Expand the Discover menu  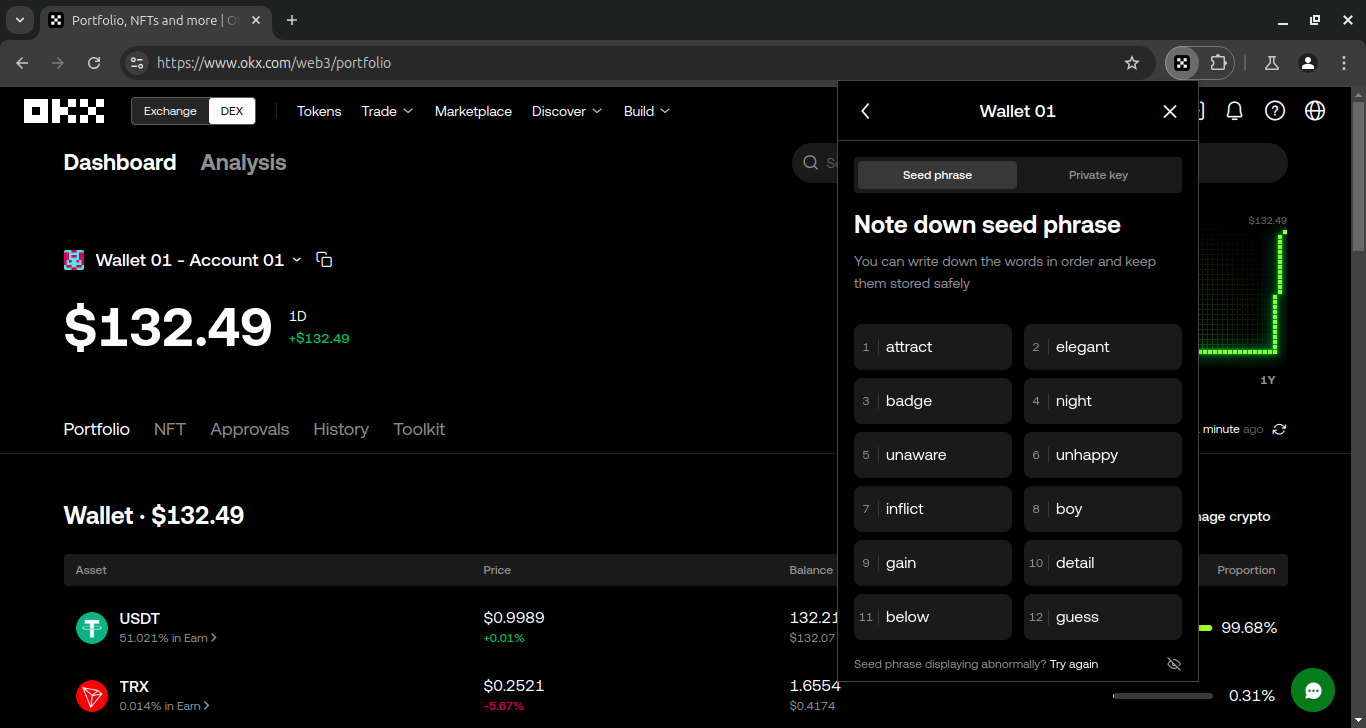pos(567,111)
